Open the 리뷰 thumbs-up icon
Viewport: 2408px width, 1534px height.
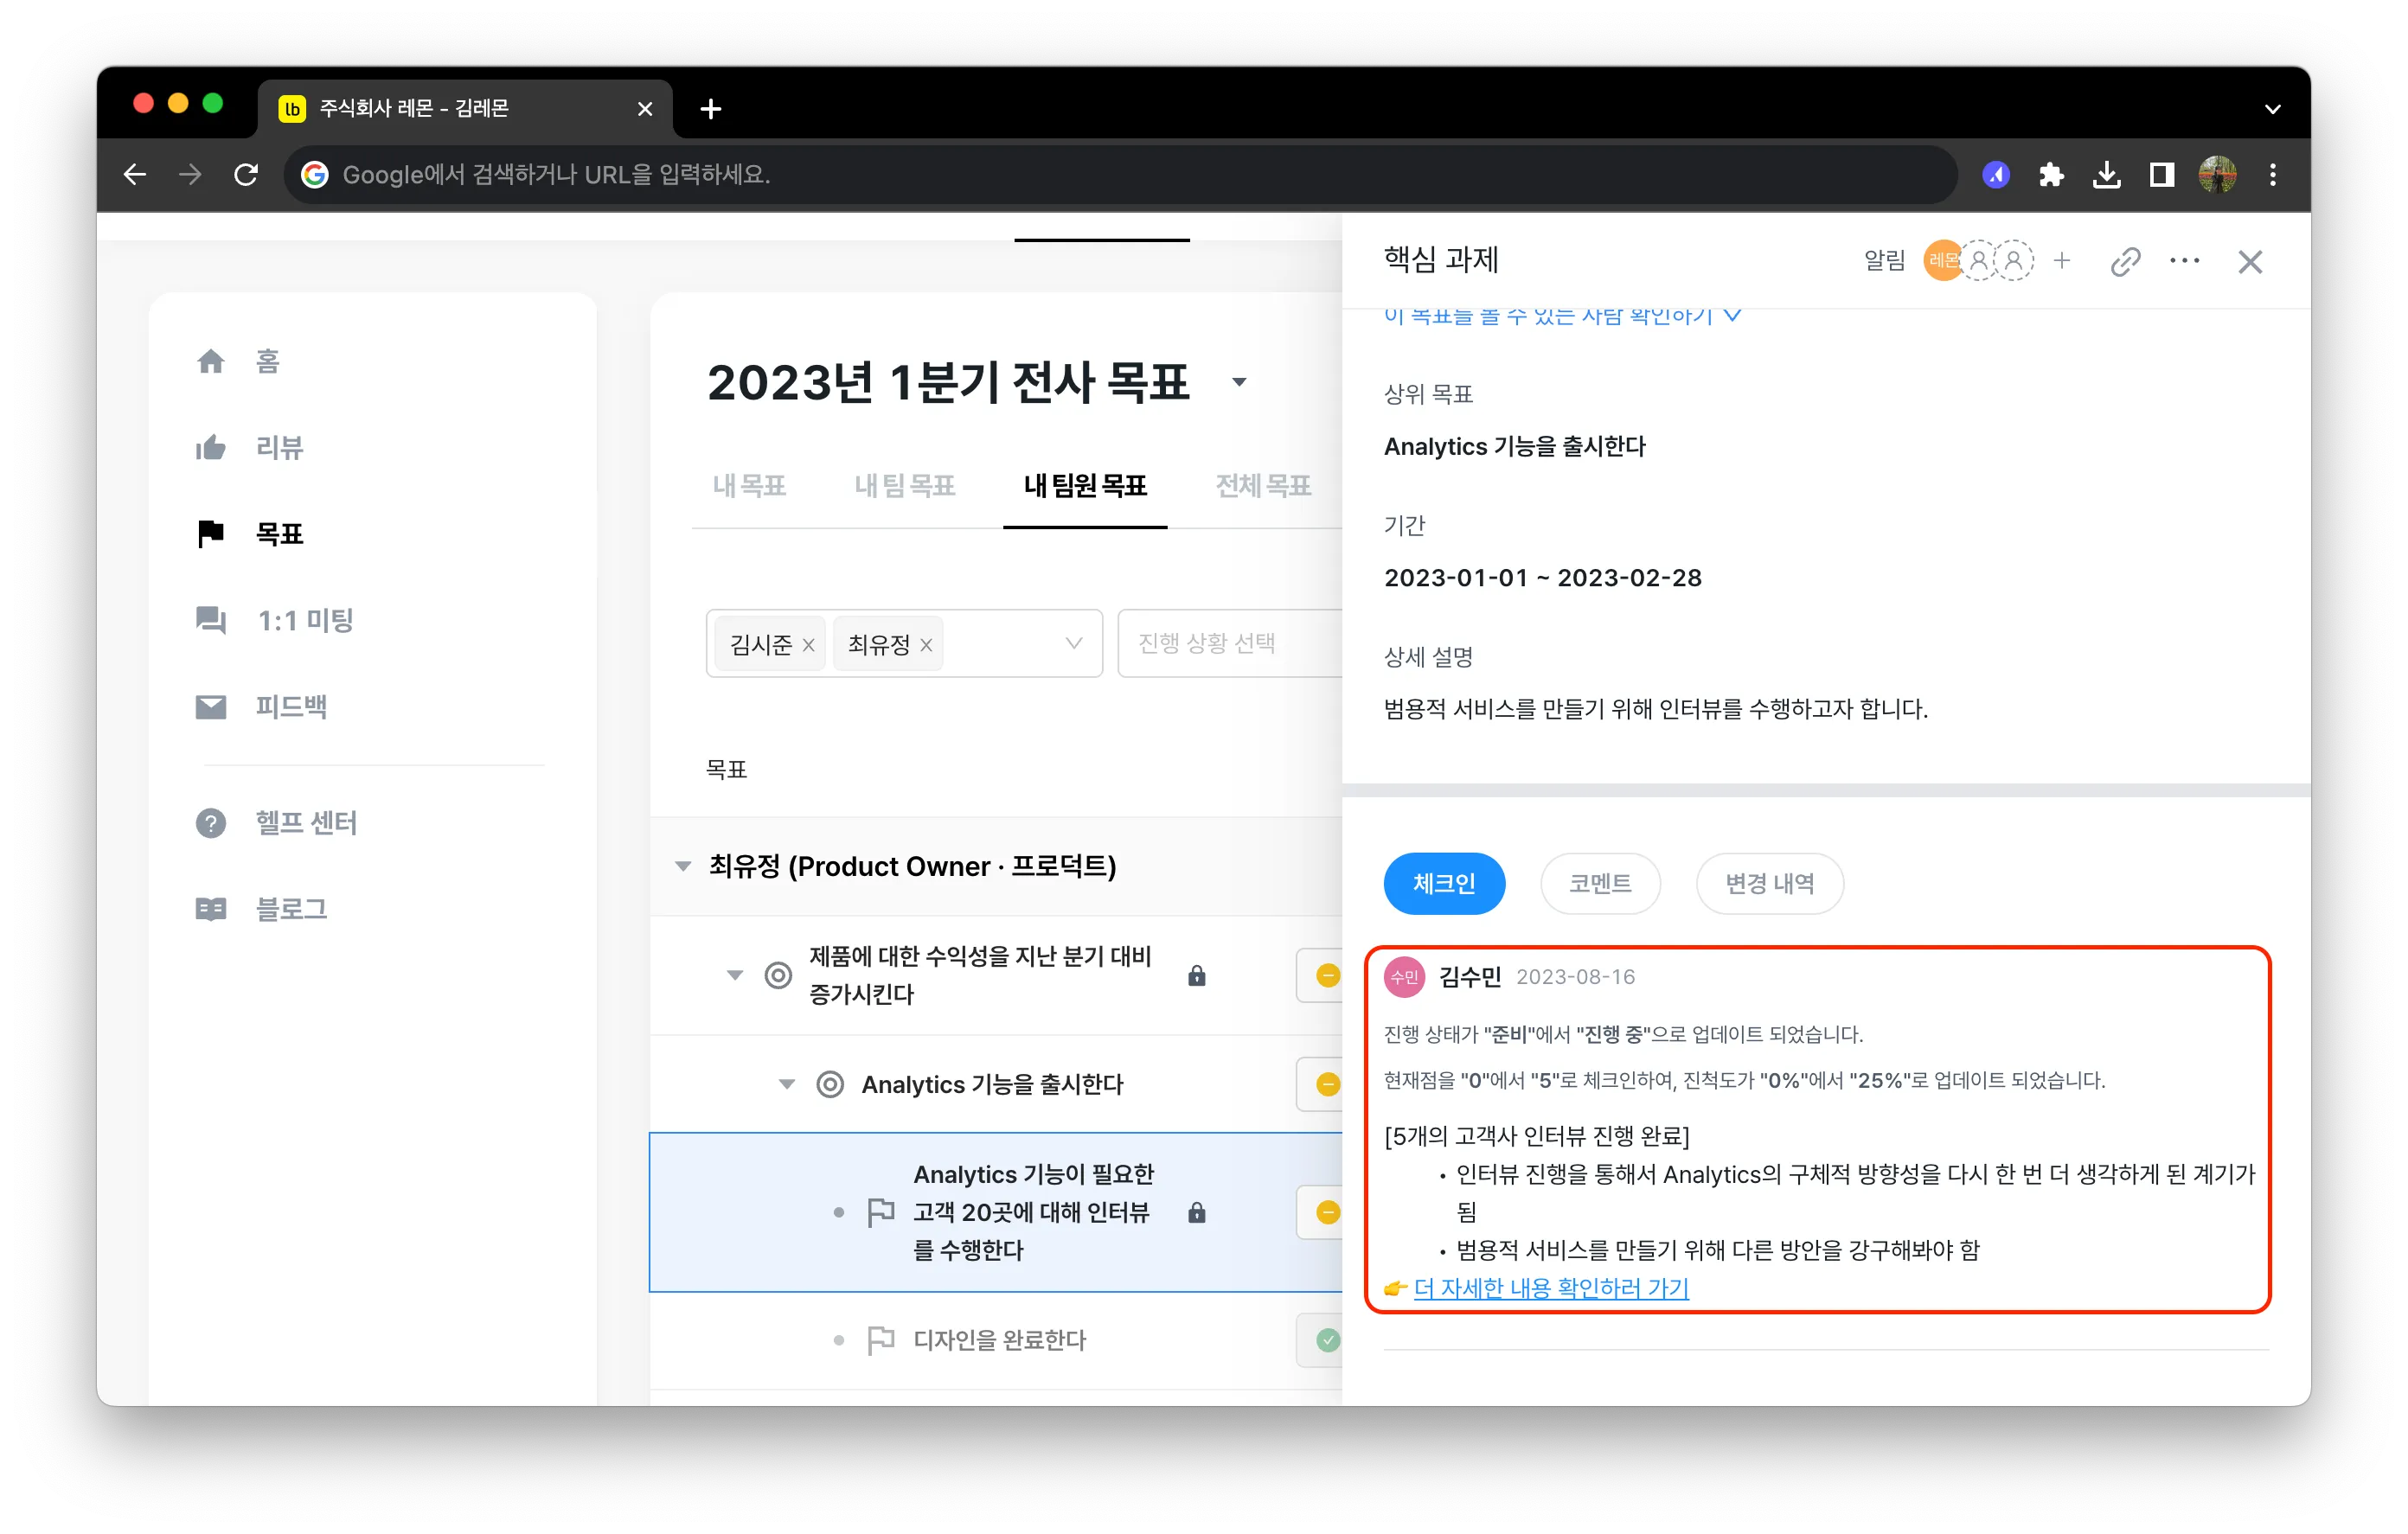click(x=210, y=447)
